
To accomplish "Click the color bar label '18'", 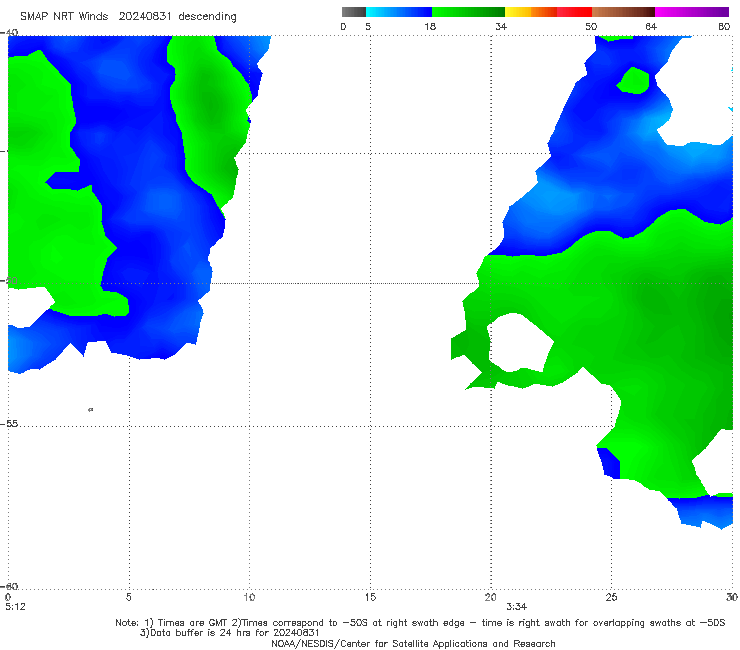I will pos(430,26).
